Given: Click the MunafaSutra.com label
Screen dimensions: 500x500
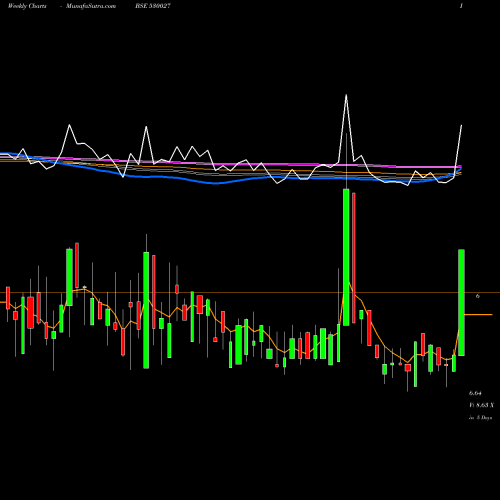Looking at the screenshot, I should coord(91,6).
